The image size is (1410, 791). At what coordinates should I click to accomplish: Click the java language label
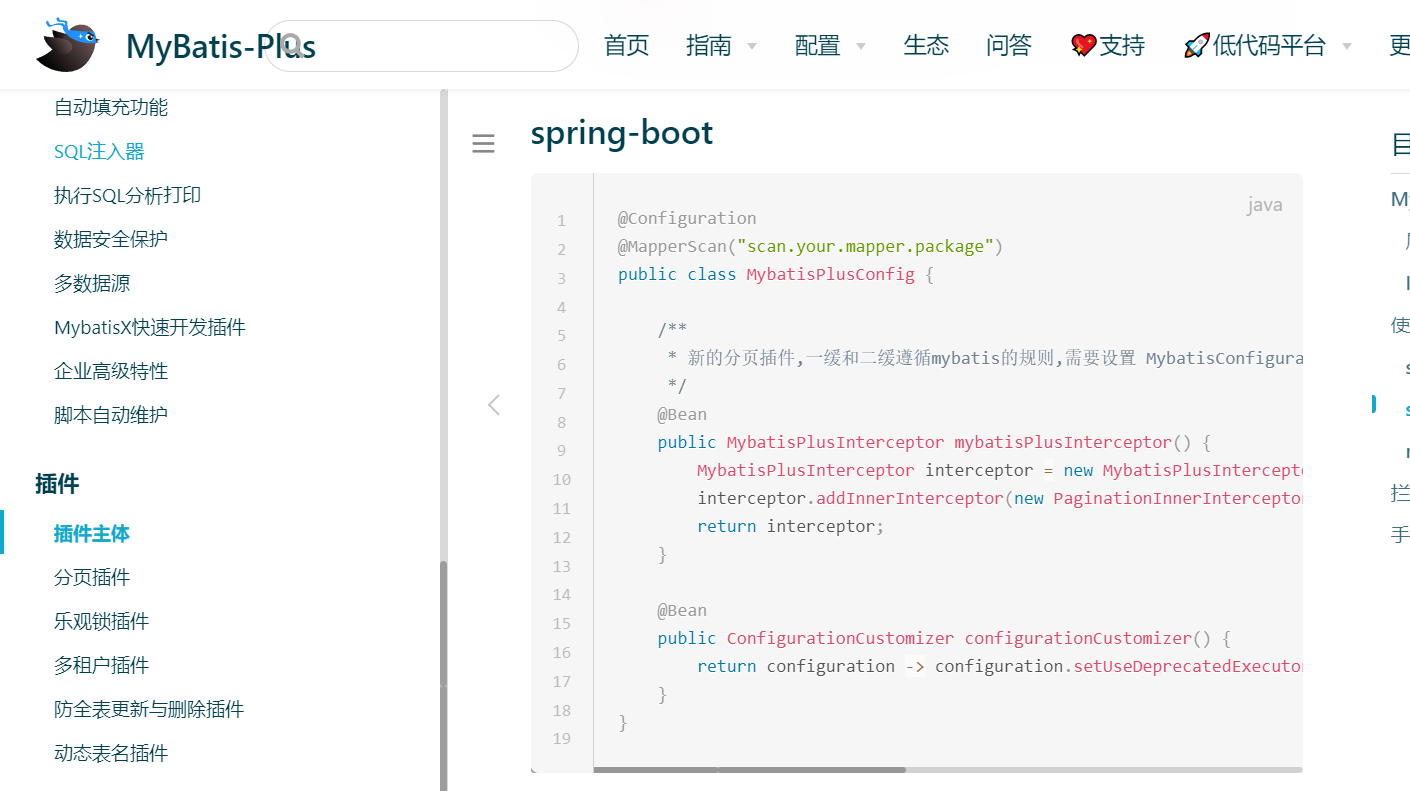[x=1264, y=205]
